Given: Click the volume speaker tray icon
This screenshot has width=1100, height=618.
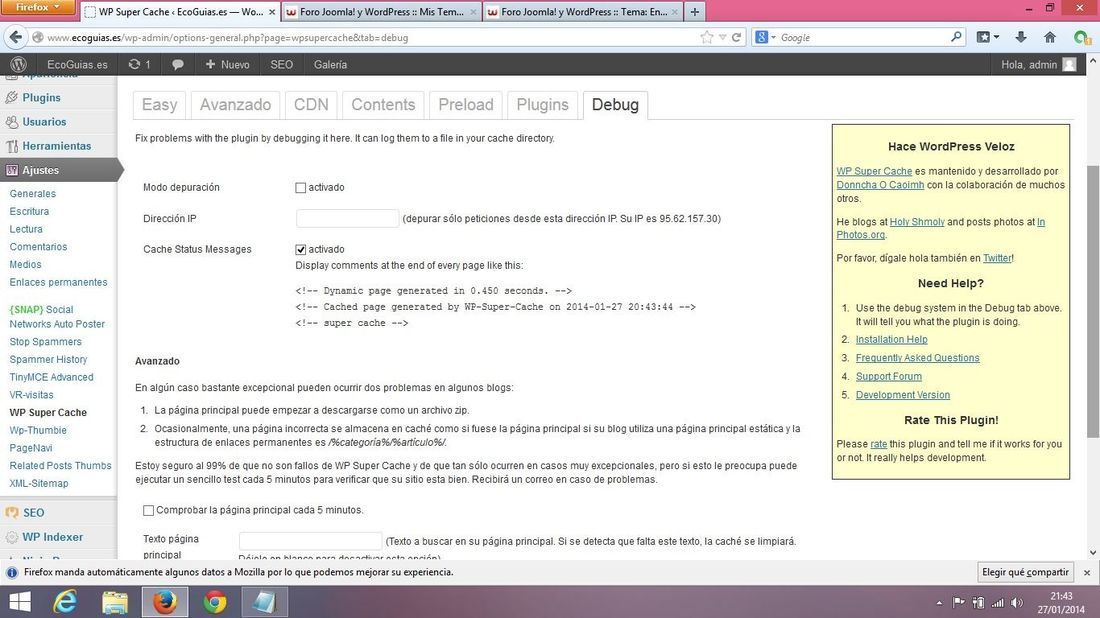Looking at the screenshot, I should tap(1017, 603).
